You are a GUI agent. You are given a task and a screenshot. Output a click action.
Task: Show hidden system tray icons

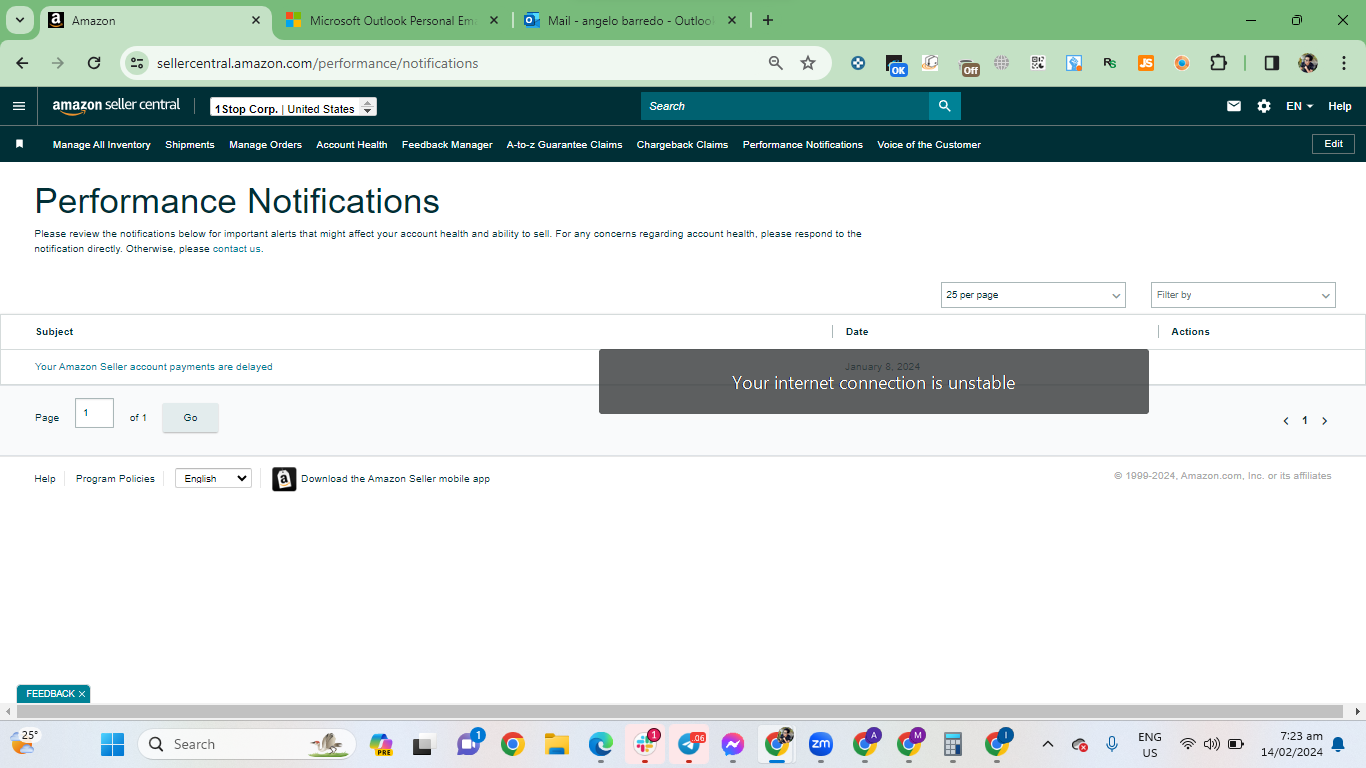pos(1047,744)
